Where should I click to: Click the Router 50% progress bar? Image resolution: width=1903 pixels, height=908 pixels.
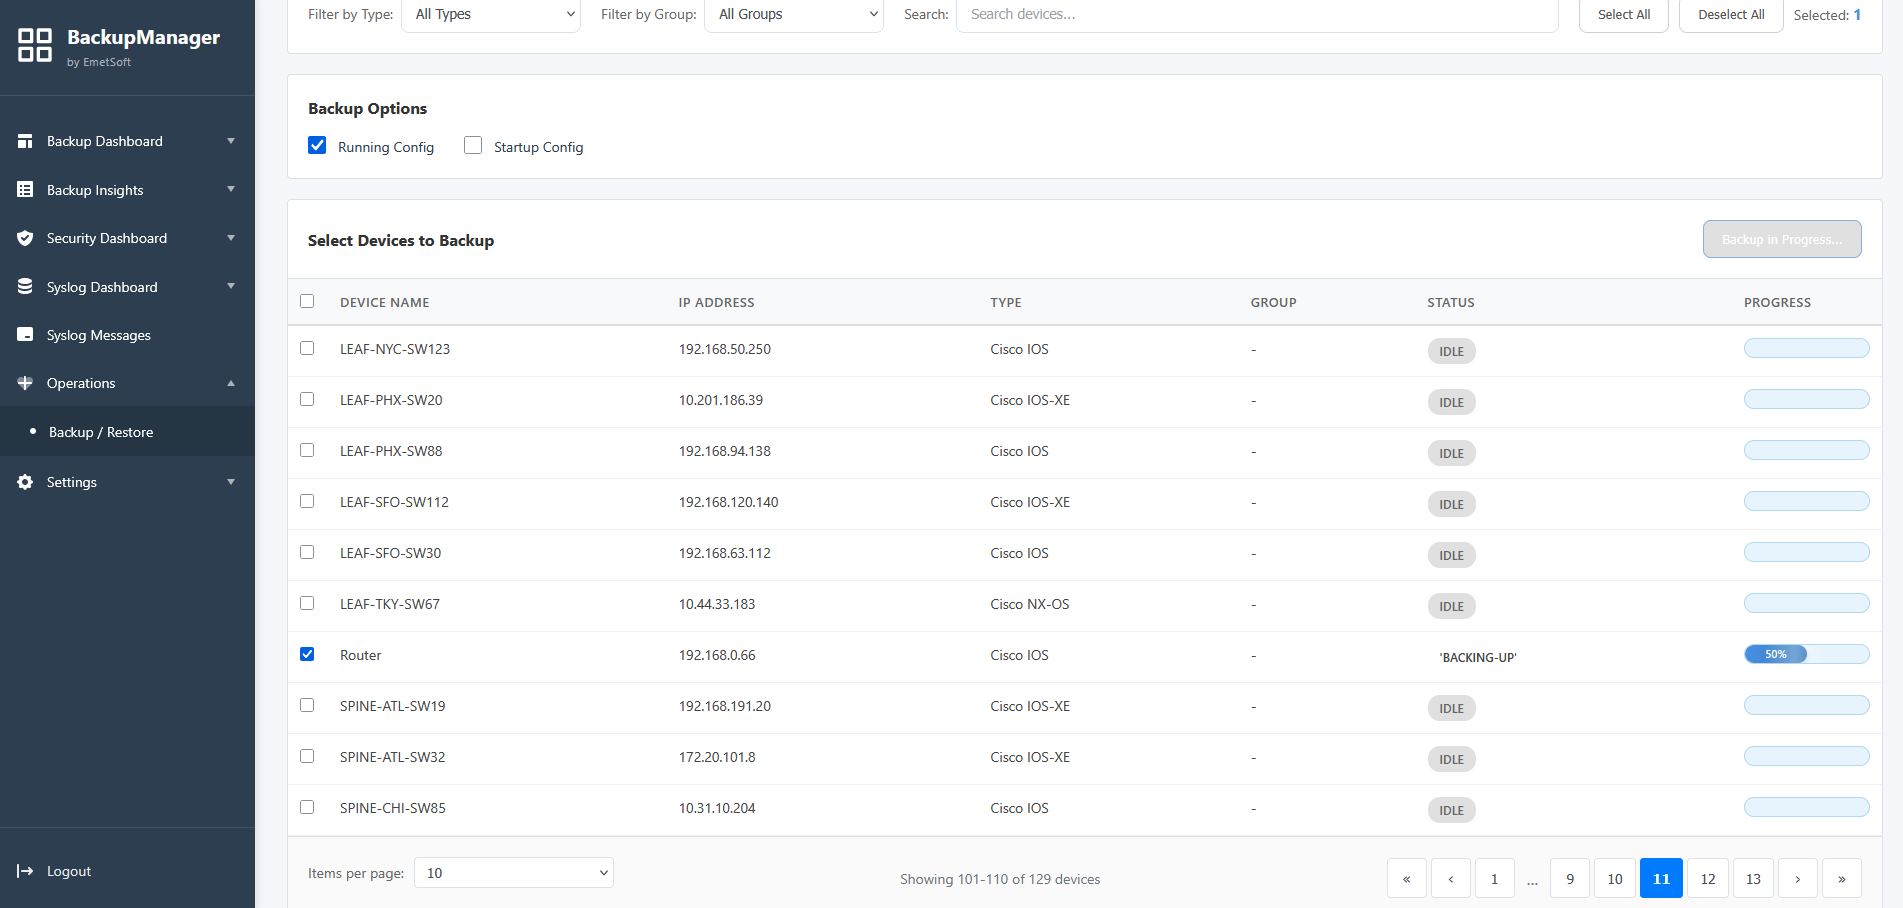tap(1806, 653)
